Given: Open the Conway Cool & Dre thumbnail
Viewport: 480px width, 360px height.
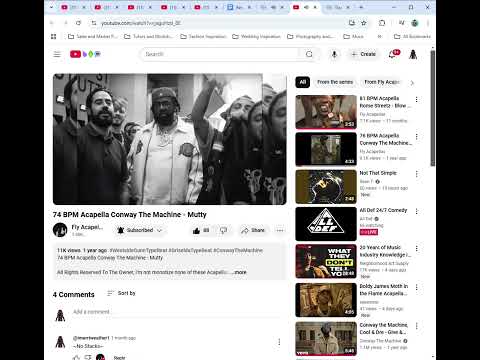Looking at the screenshot, I should coord(326,339).
